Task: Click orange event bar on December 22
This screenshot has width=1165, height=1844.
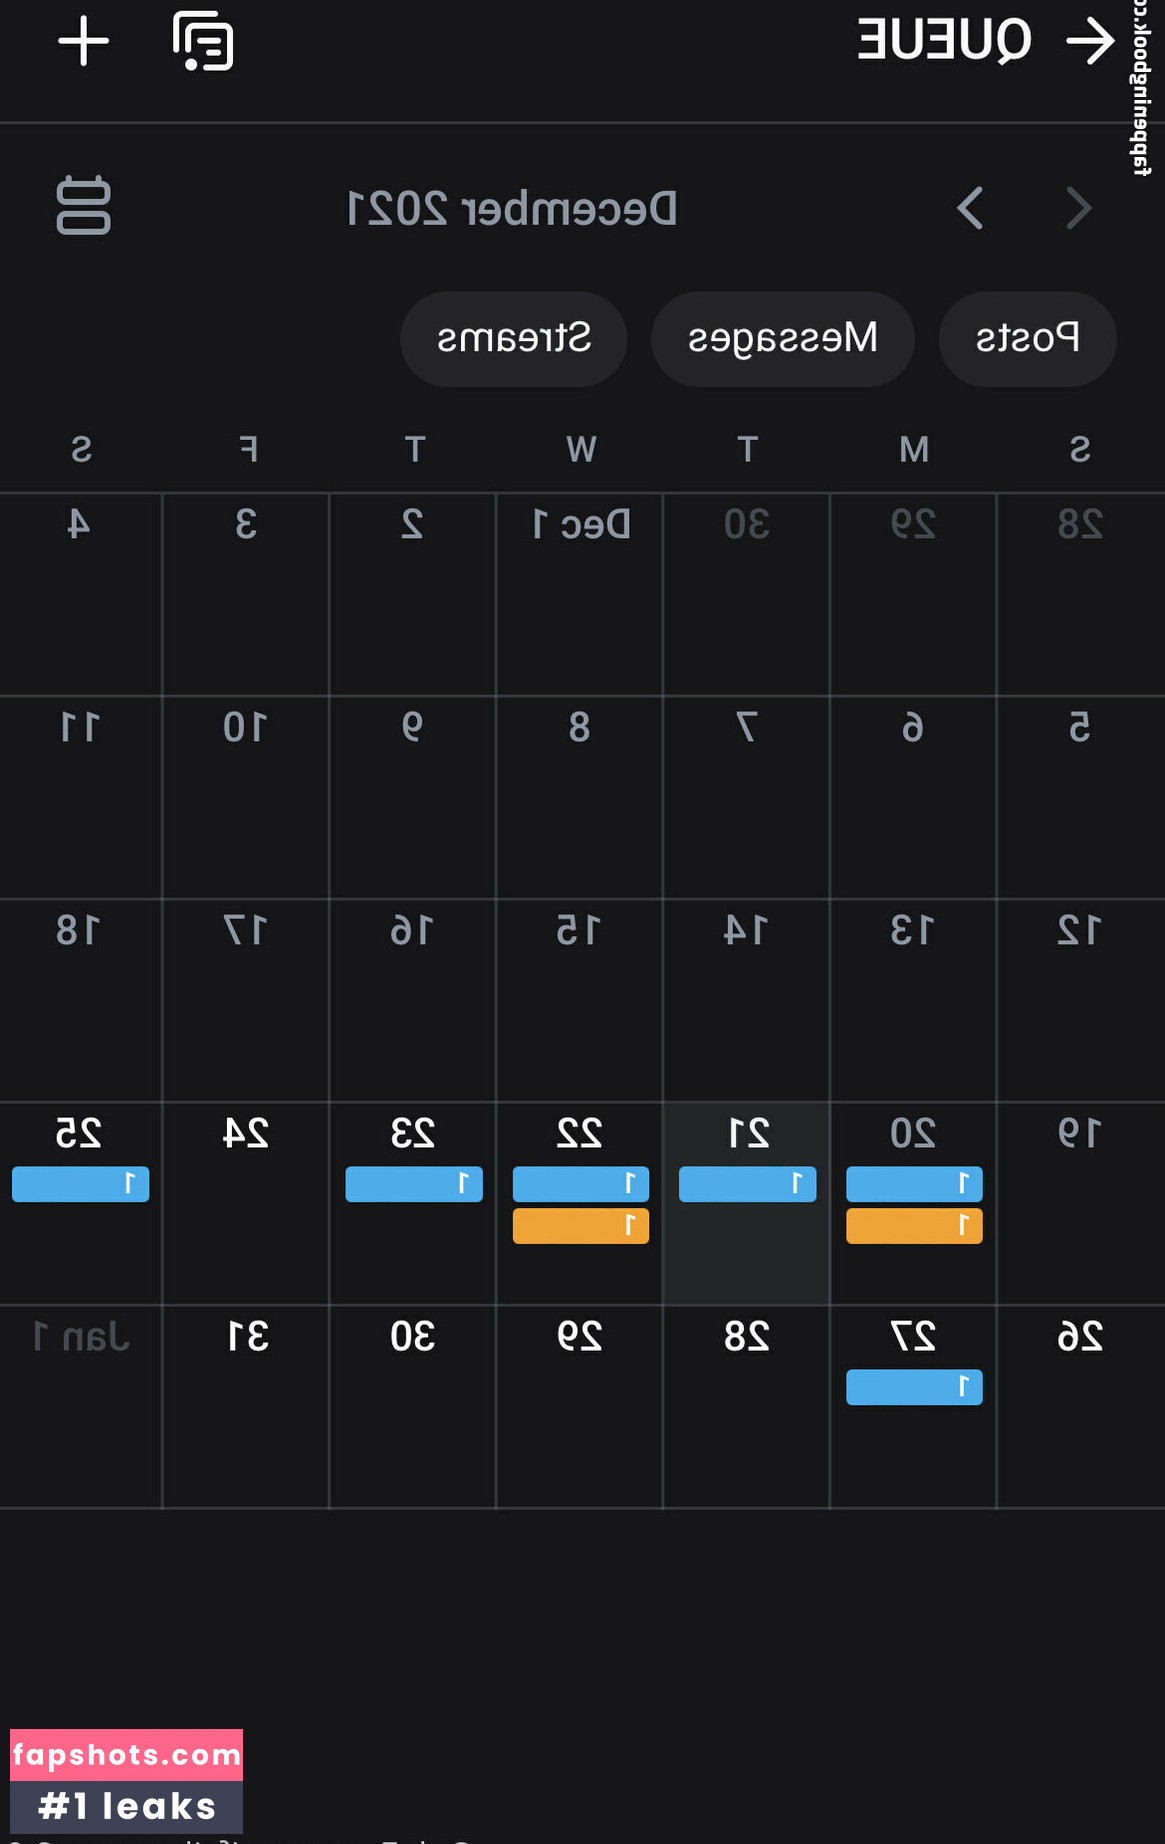Action: (581, 1226)
